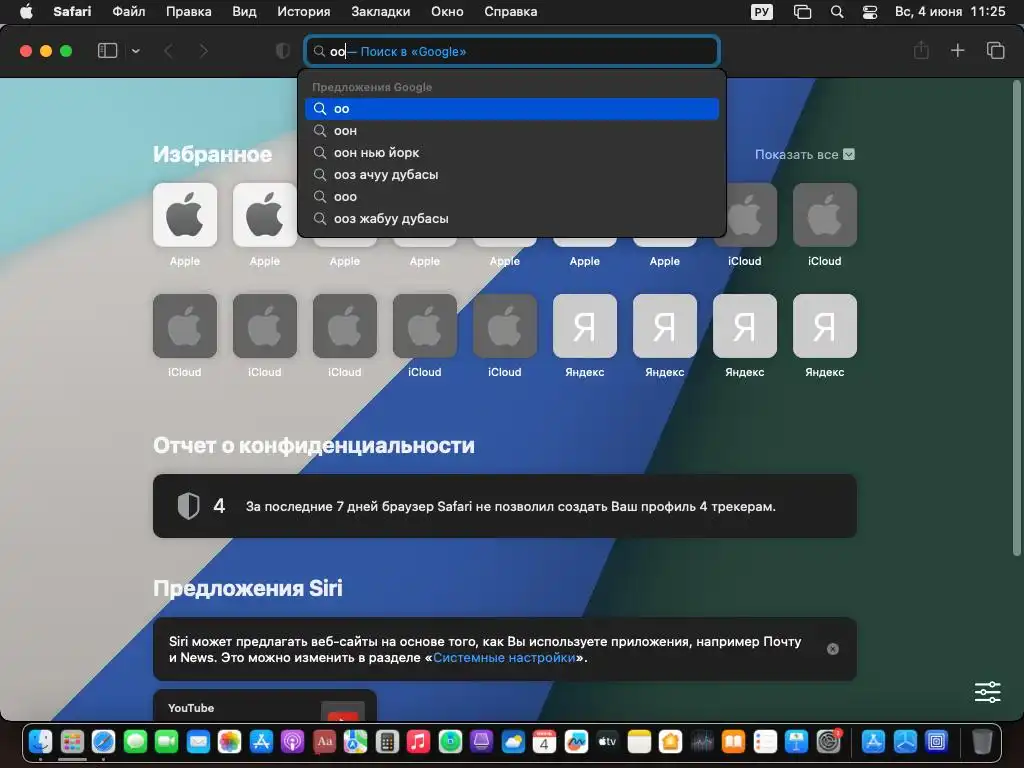Select the highlighted suggestion «оо»
The image size is (1024, 768).
coord(512,109)
